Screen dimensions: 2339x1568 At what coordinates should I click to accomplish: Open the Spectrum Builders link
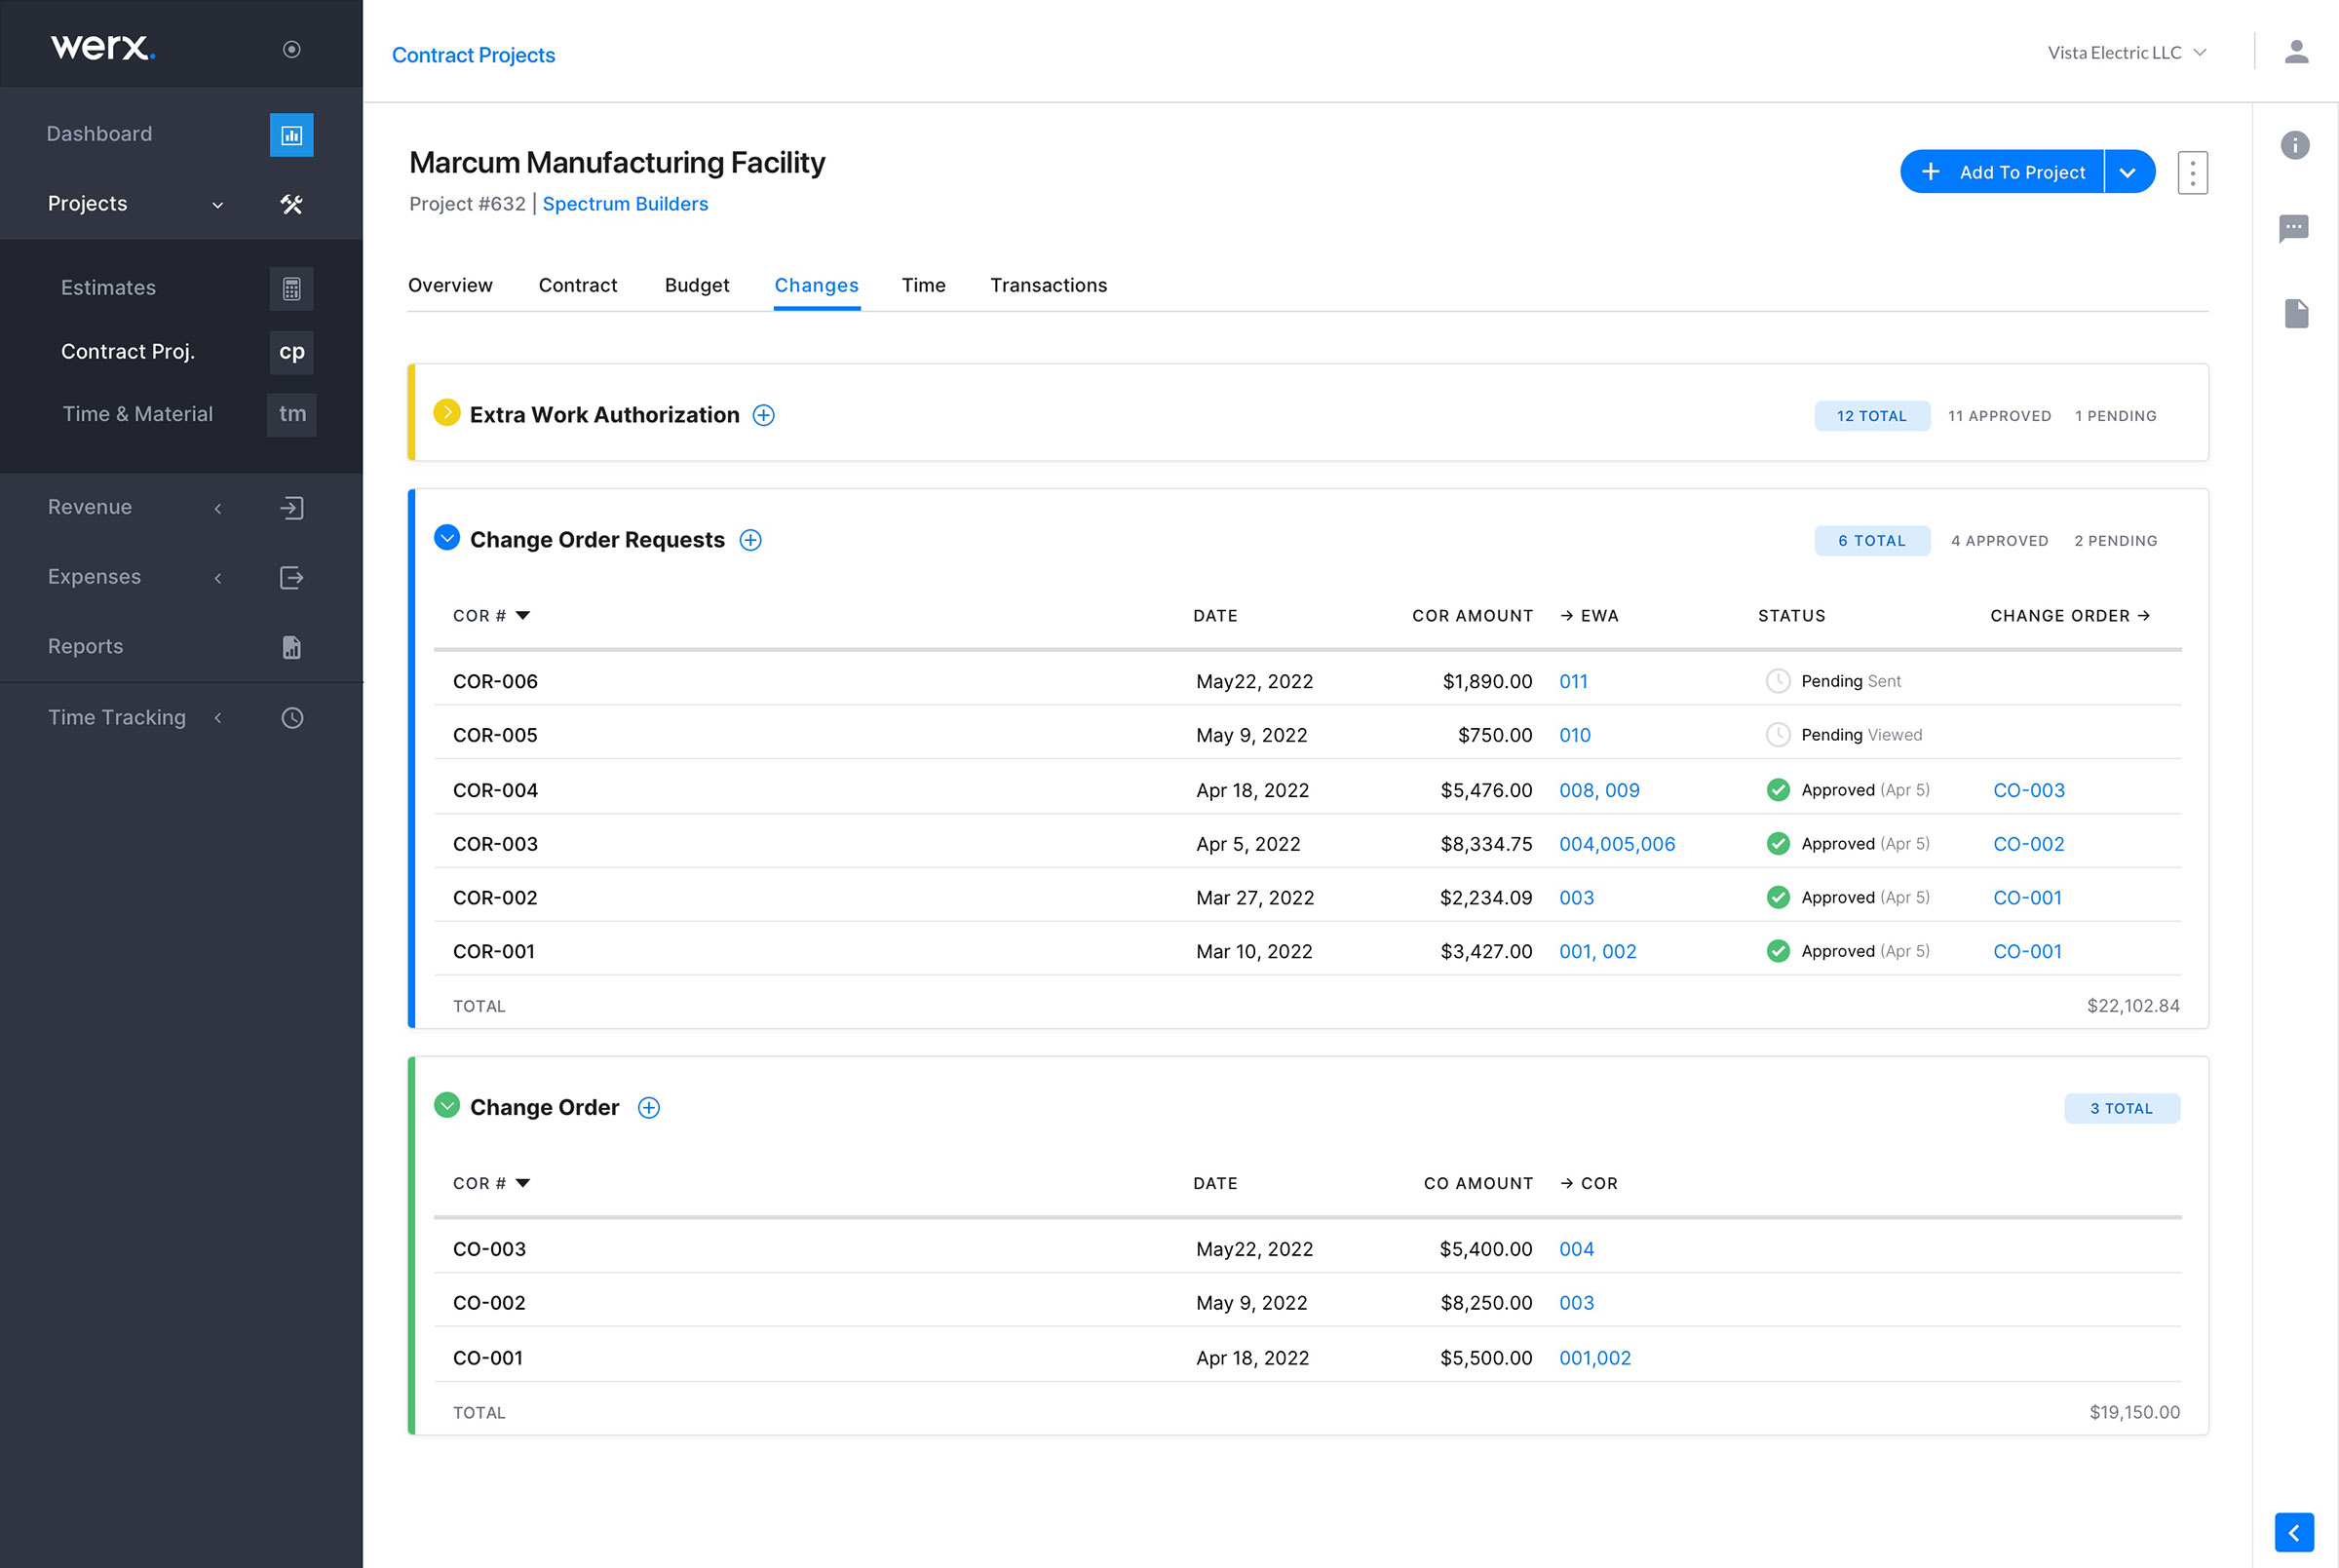point(625,203)
